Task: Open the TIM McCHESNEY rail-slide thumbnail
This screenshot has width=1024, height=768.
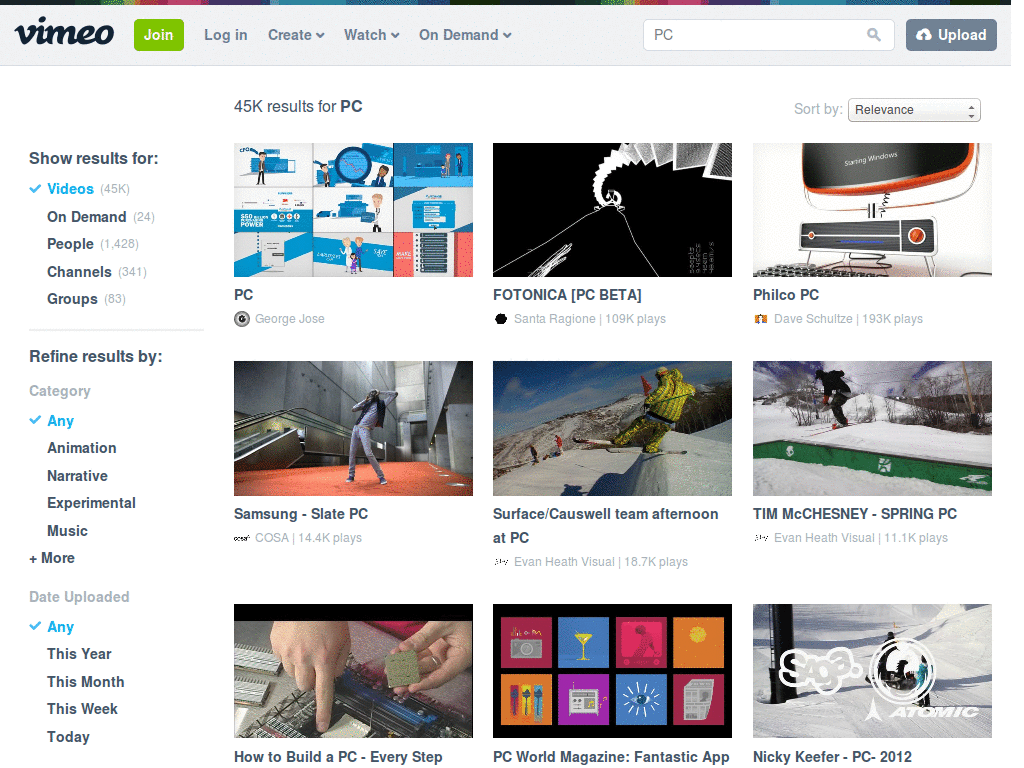Action: pyautogui.click(x=872, y=428)
